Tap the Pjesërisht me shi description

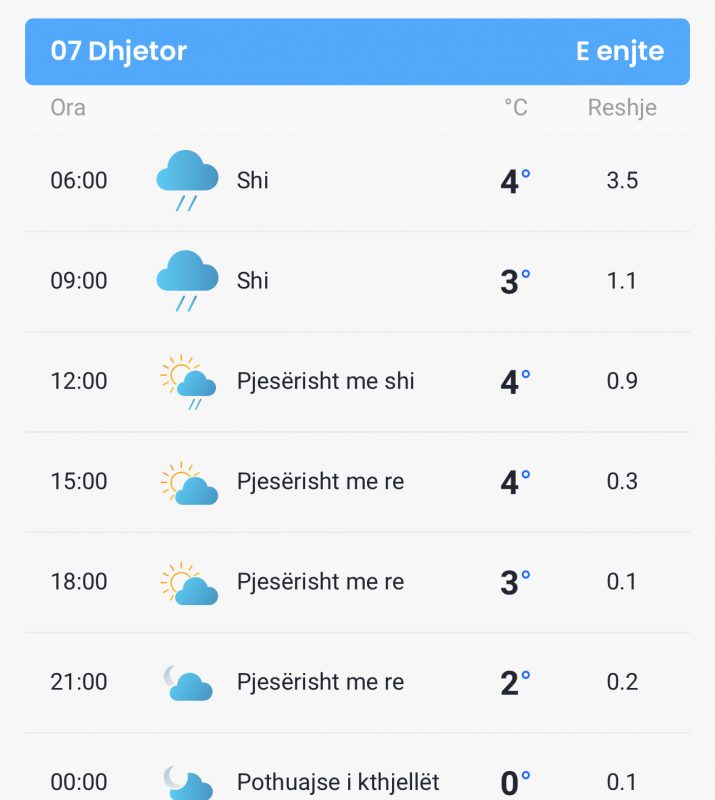coord(326,381)
